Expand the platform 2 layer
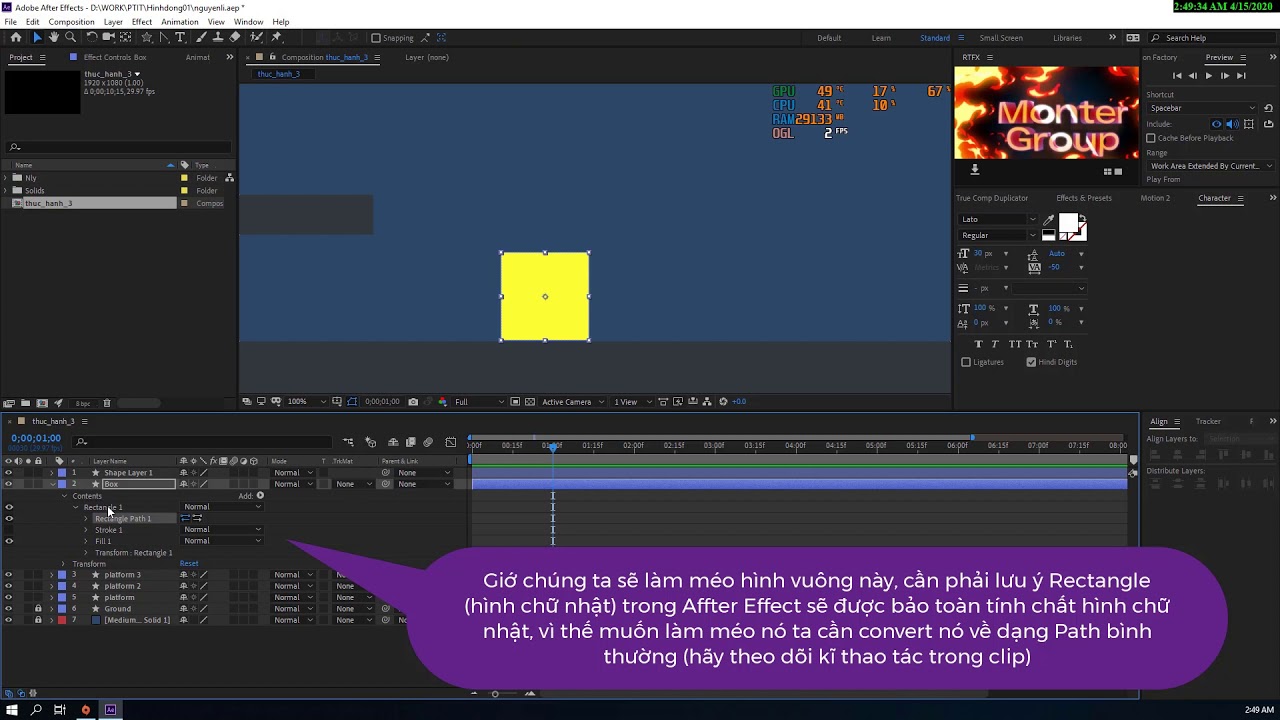 tap(52, 586)
